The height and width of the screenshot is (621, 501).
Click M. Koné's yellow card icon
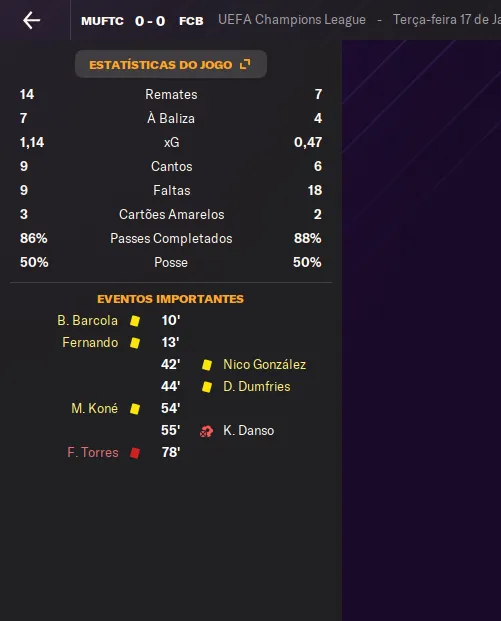click(x=135, y=409)
